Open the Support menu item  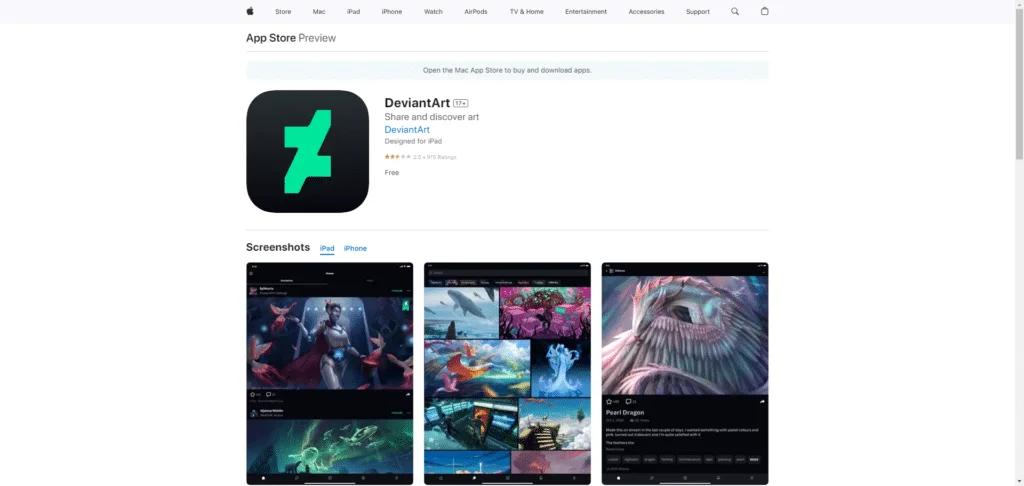(697, 12)
